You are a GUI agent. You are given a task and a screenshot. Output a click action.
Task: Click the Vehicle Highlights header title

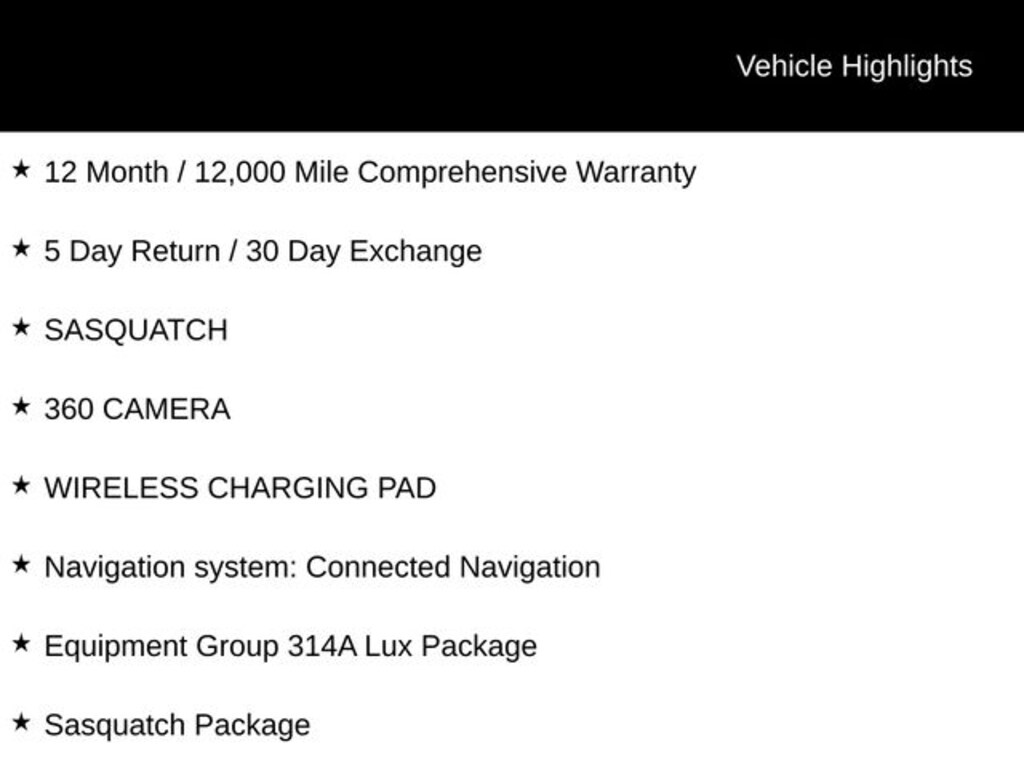point(854,66)
